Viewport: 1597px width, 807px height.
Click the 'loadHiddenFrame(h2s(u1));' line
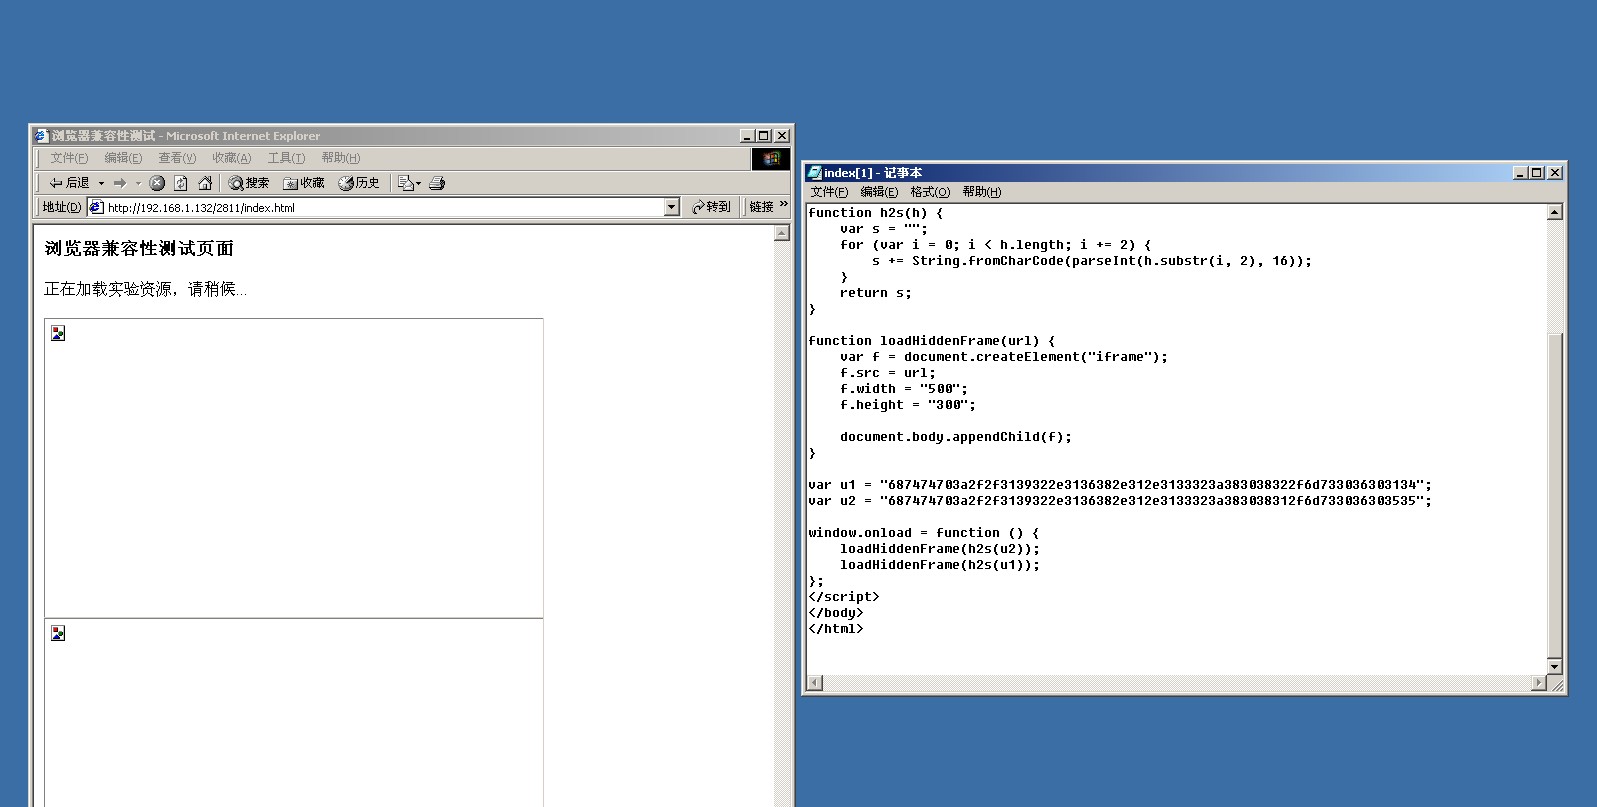click(x=940, y=565)
